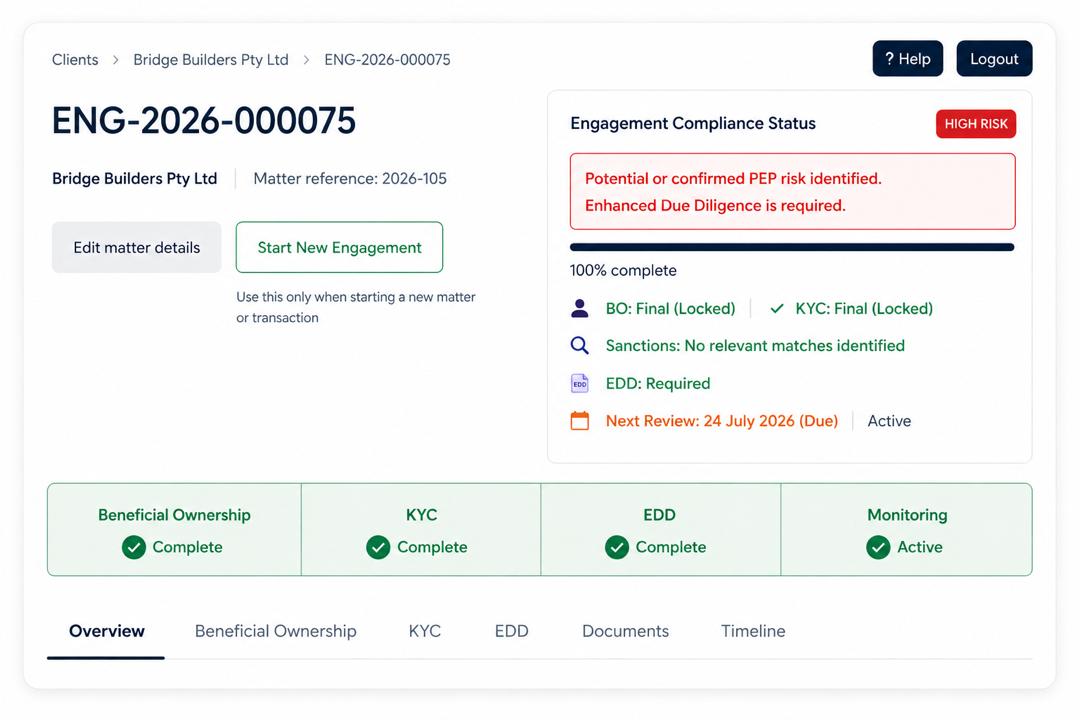Image resolution: width=1080 pixels, height=720 pixels.
Task: Click Edit matter details
Action: [x=136, y=247]
